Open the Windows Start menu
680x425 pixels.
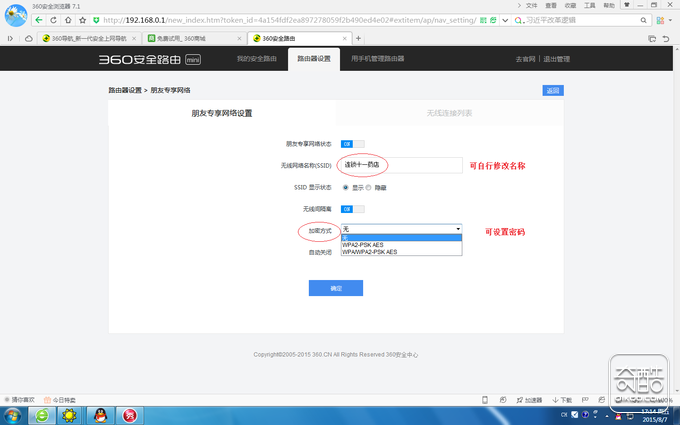point(12,416)
